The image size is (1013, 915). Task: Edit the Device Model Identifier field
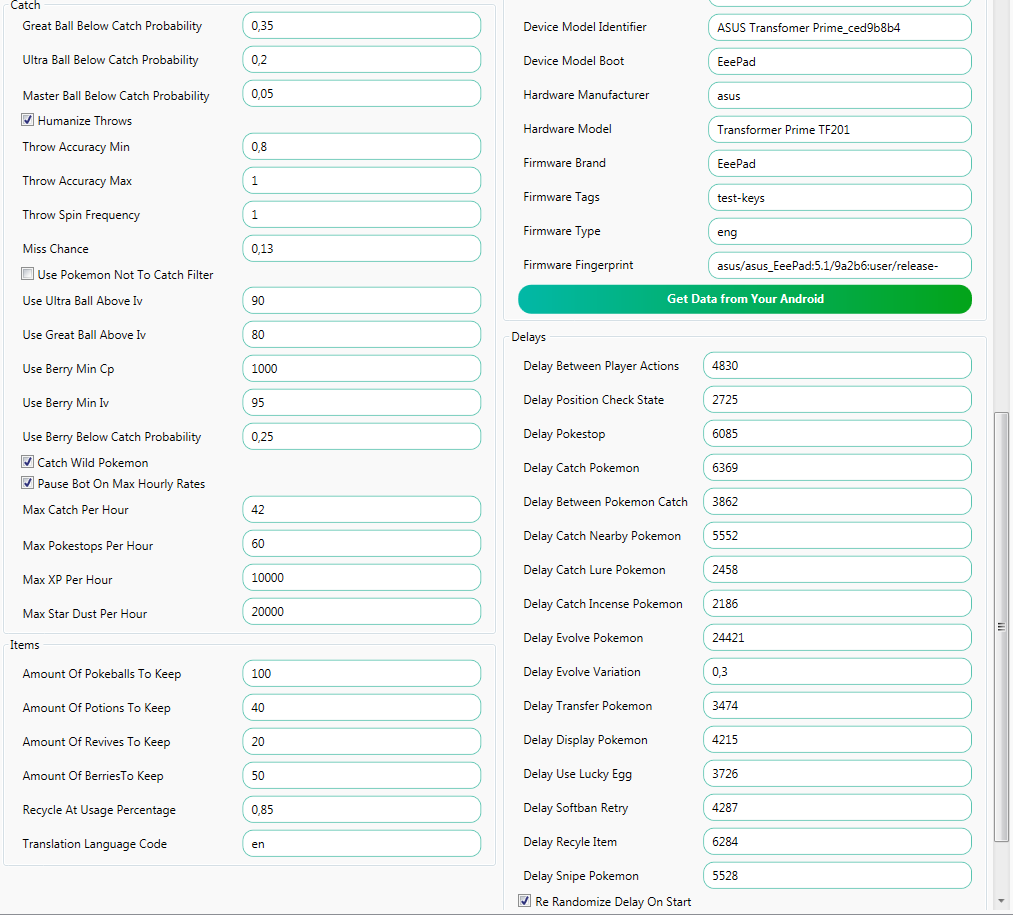pyautogui.click(x=840, y=28)
